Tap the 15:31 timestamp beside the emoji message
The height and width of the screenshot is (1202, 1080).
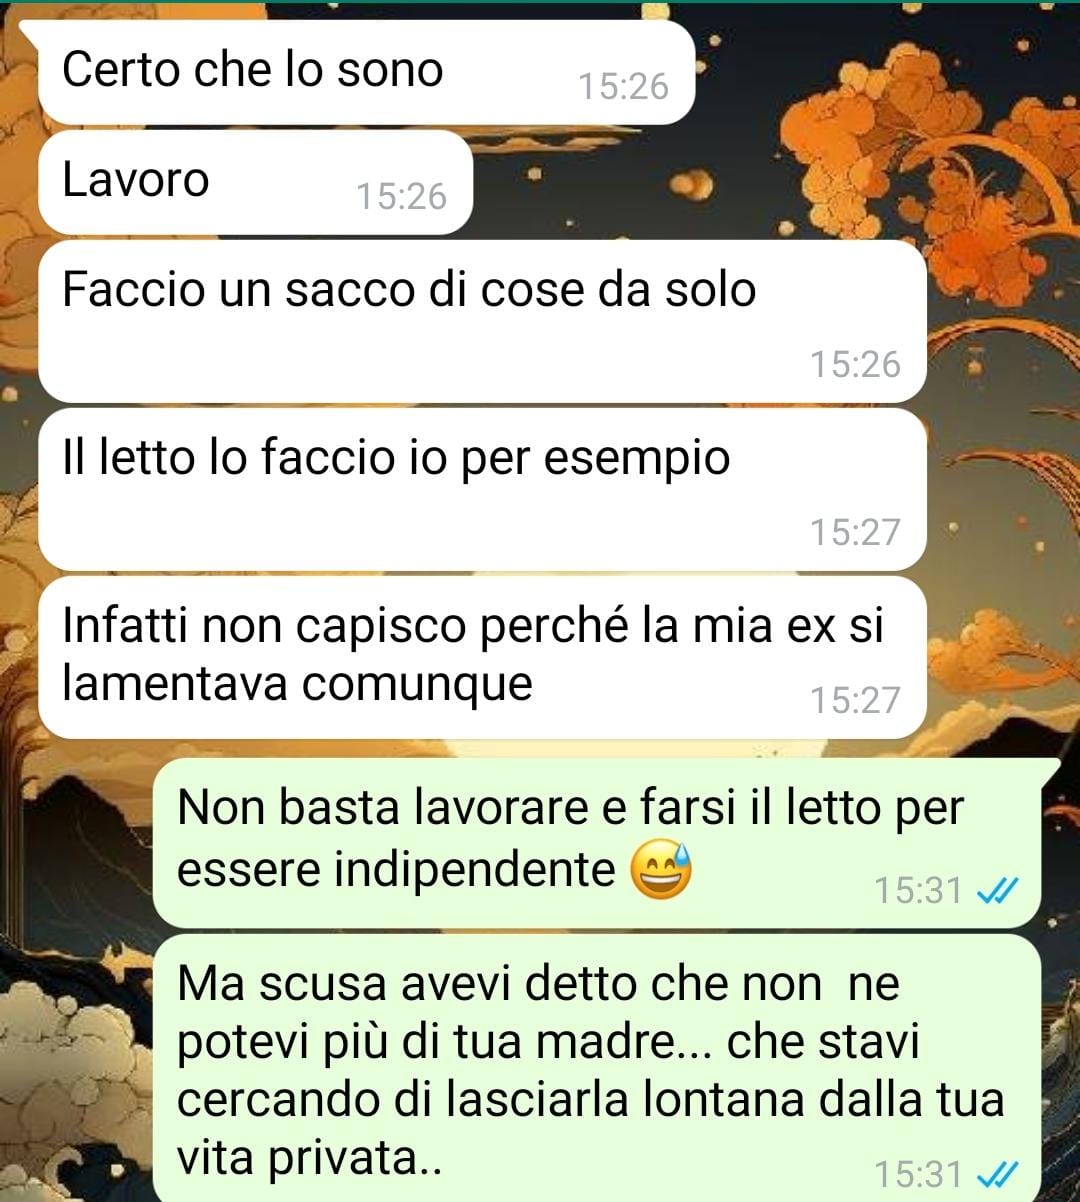click(918, 890)
